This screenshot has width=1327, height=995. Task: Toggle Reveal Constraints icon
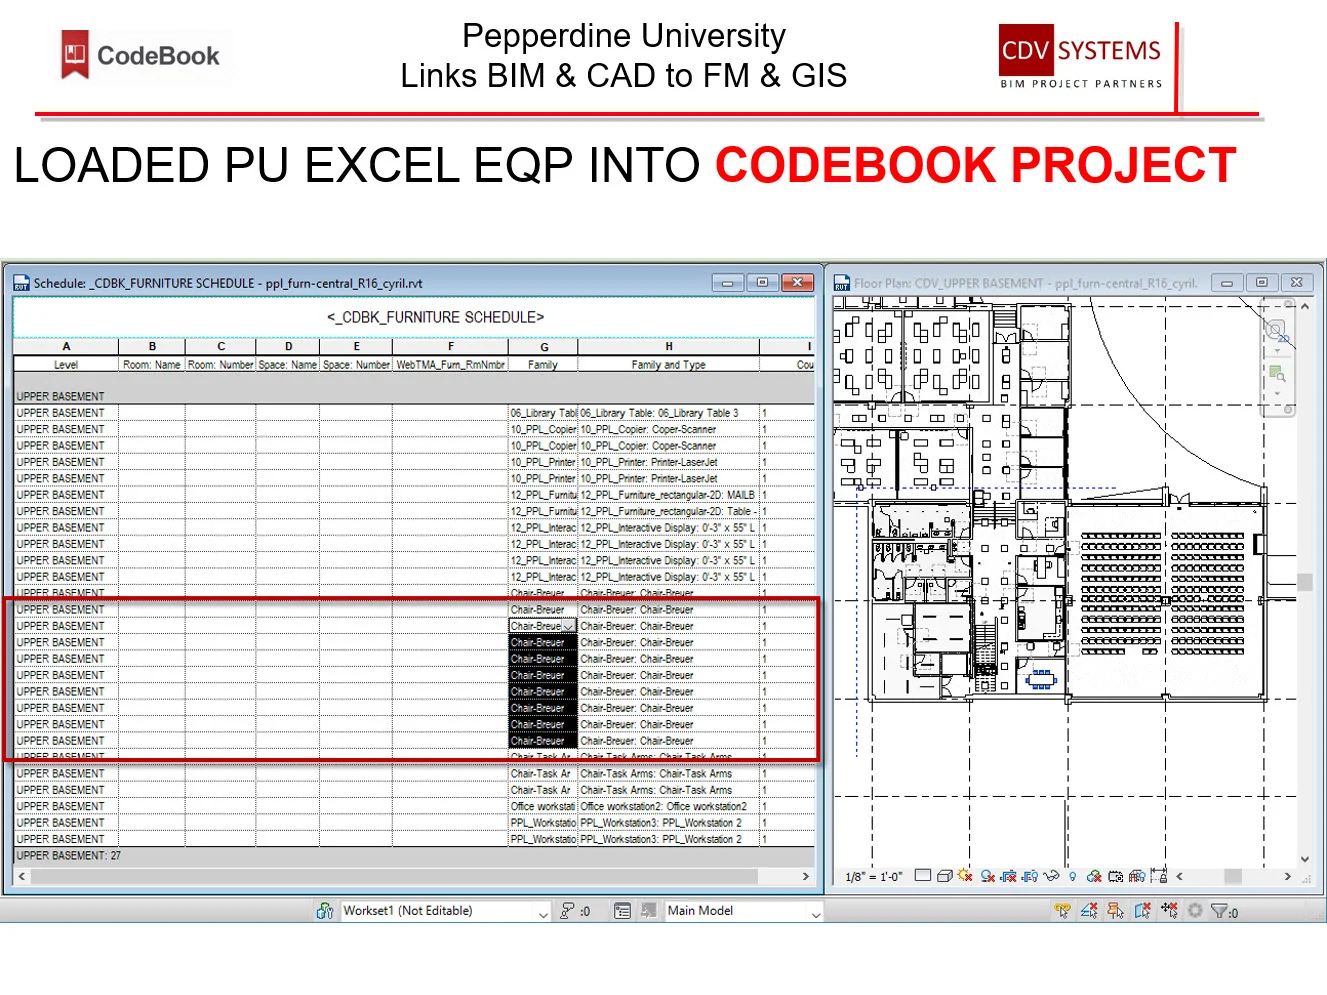pos(1159,875)
